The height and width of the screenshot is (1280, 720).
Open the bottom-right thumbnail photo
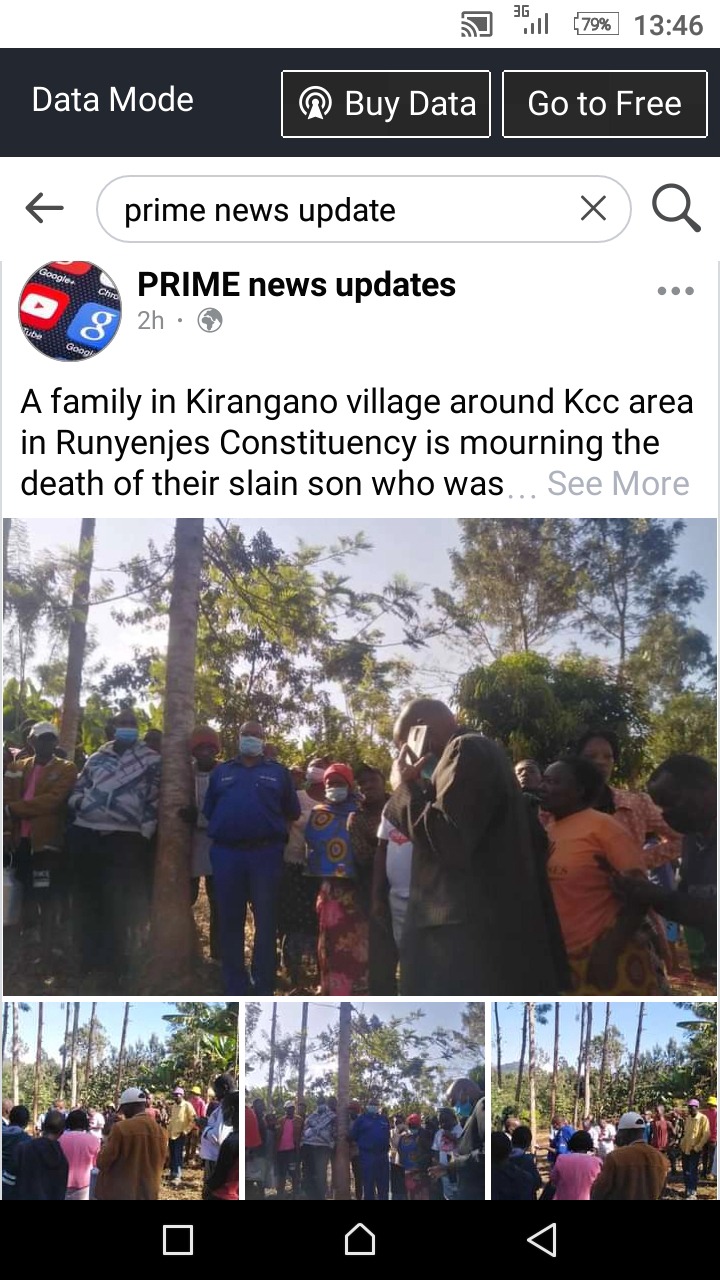tap(604, 1100)
